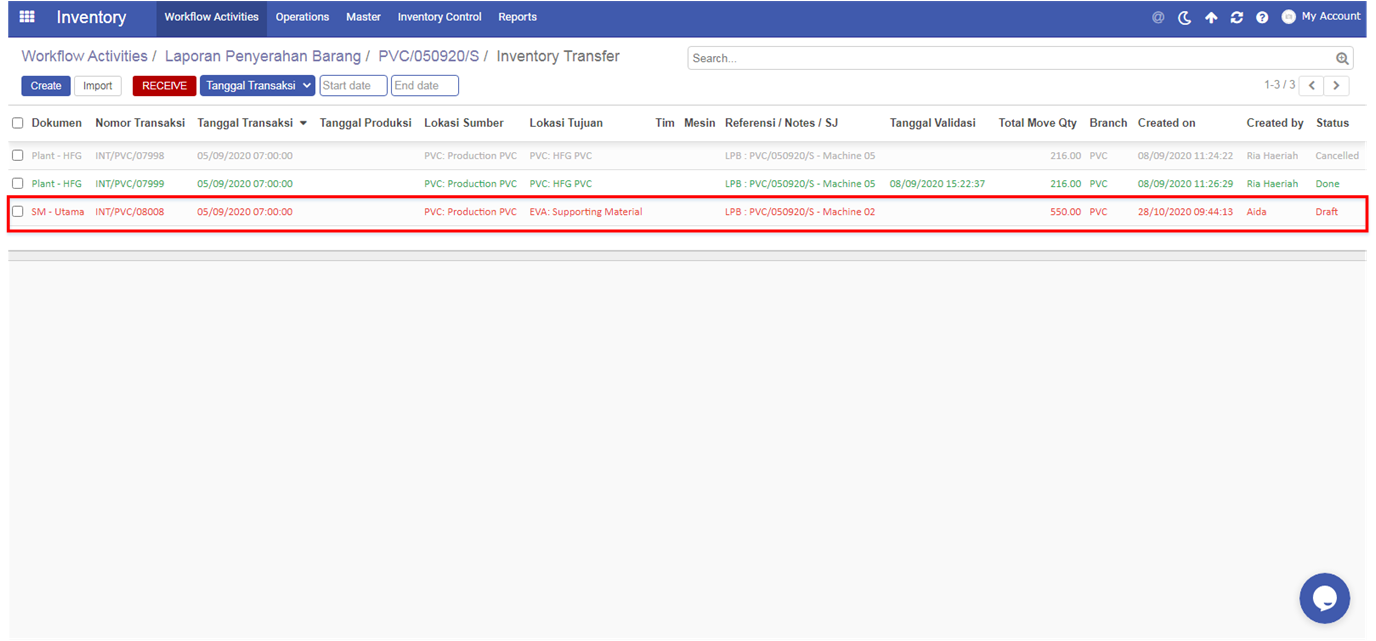This screenshot has width=1376, height=641.
Task: Check the box for the SM - Utama row
Action: point(18,211)
